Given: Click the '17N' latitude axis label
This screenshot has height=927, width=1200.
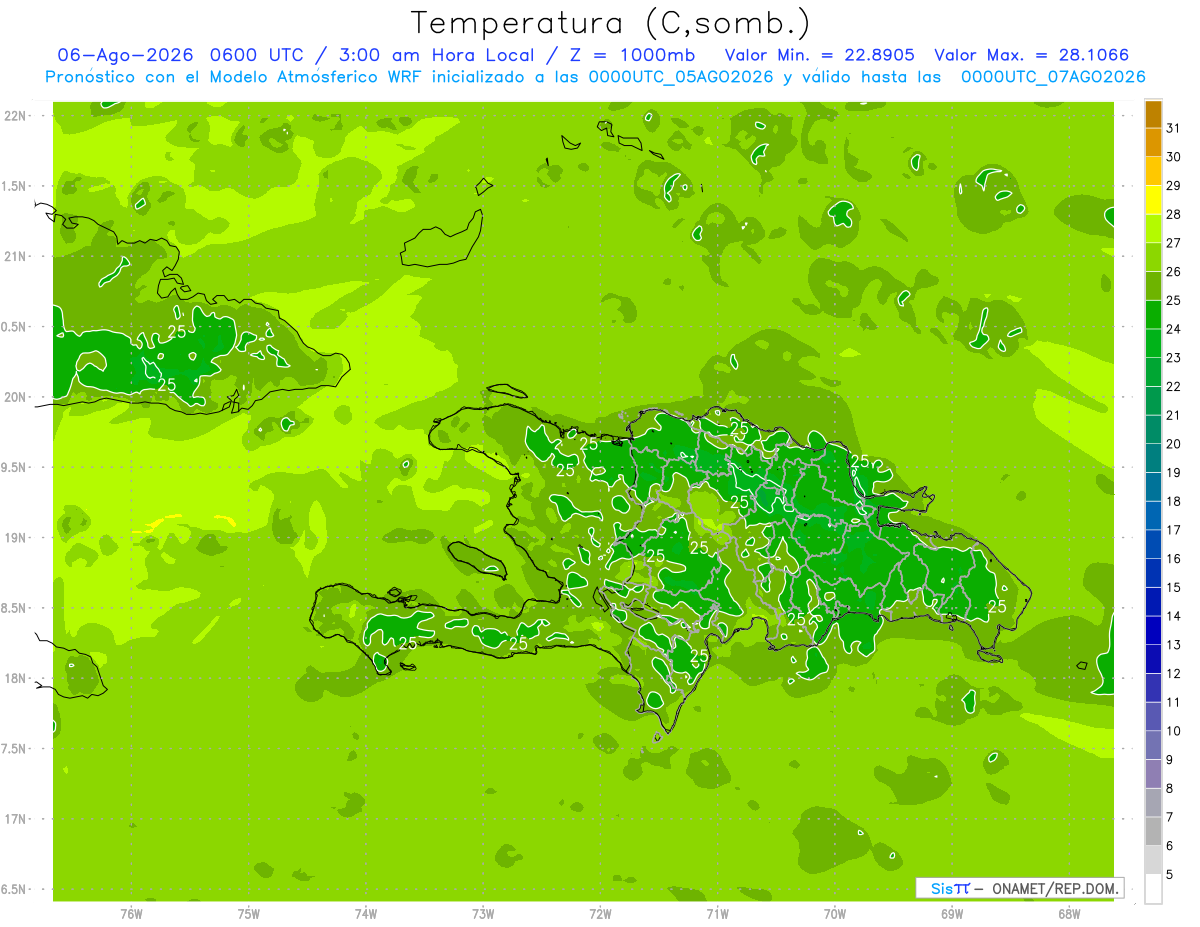Looking at the screenshot, I should (x=16, y=819).
